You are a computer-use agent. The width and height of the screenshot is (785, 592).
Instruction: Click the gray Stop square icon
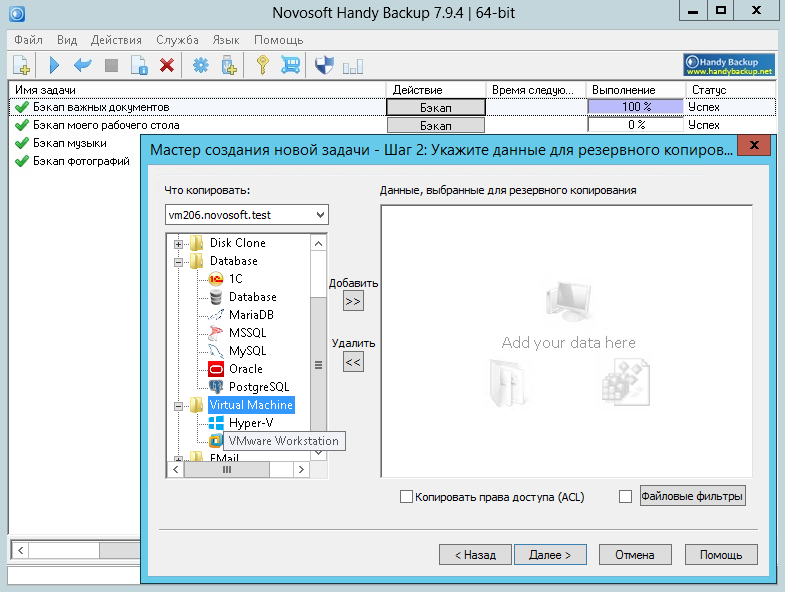pyautogui.click(x=111, y=65)
